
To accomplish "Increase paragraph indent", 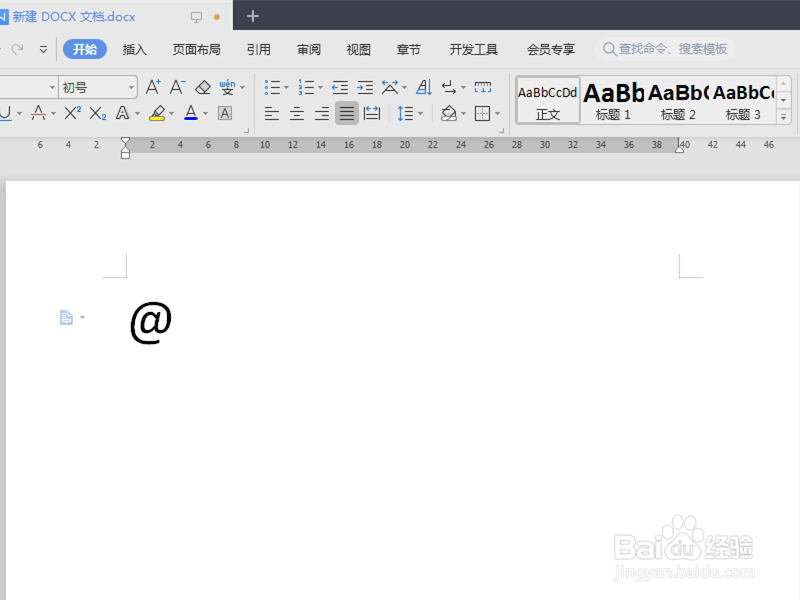I will (365, 87).
